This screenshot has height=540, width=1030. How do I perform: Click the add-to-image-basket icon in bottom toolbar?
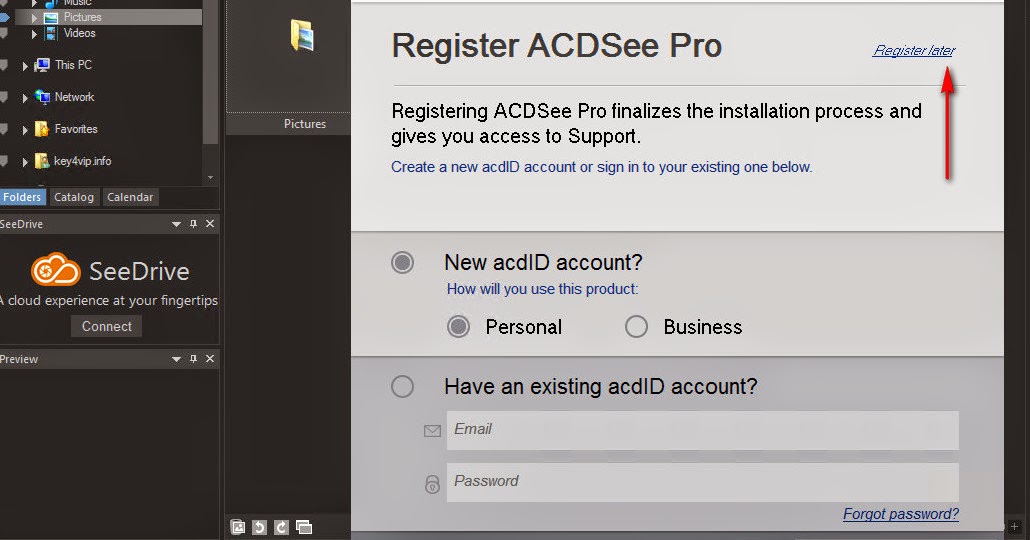click(238, 527)
